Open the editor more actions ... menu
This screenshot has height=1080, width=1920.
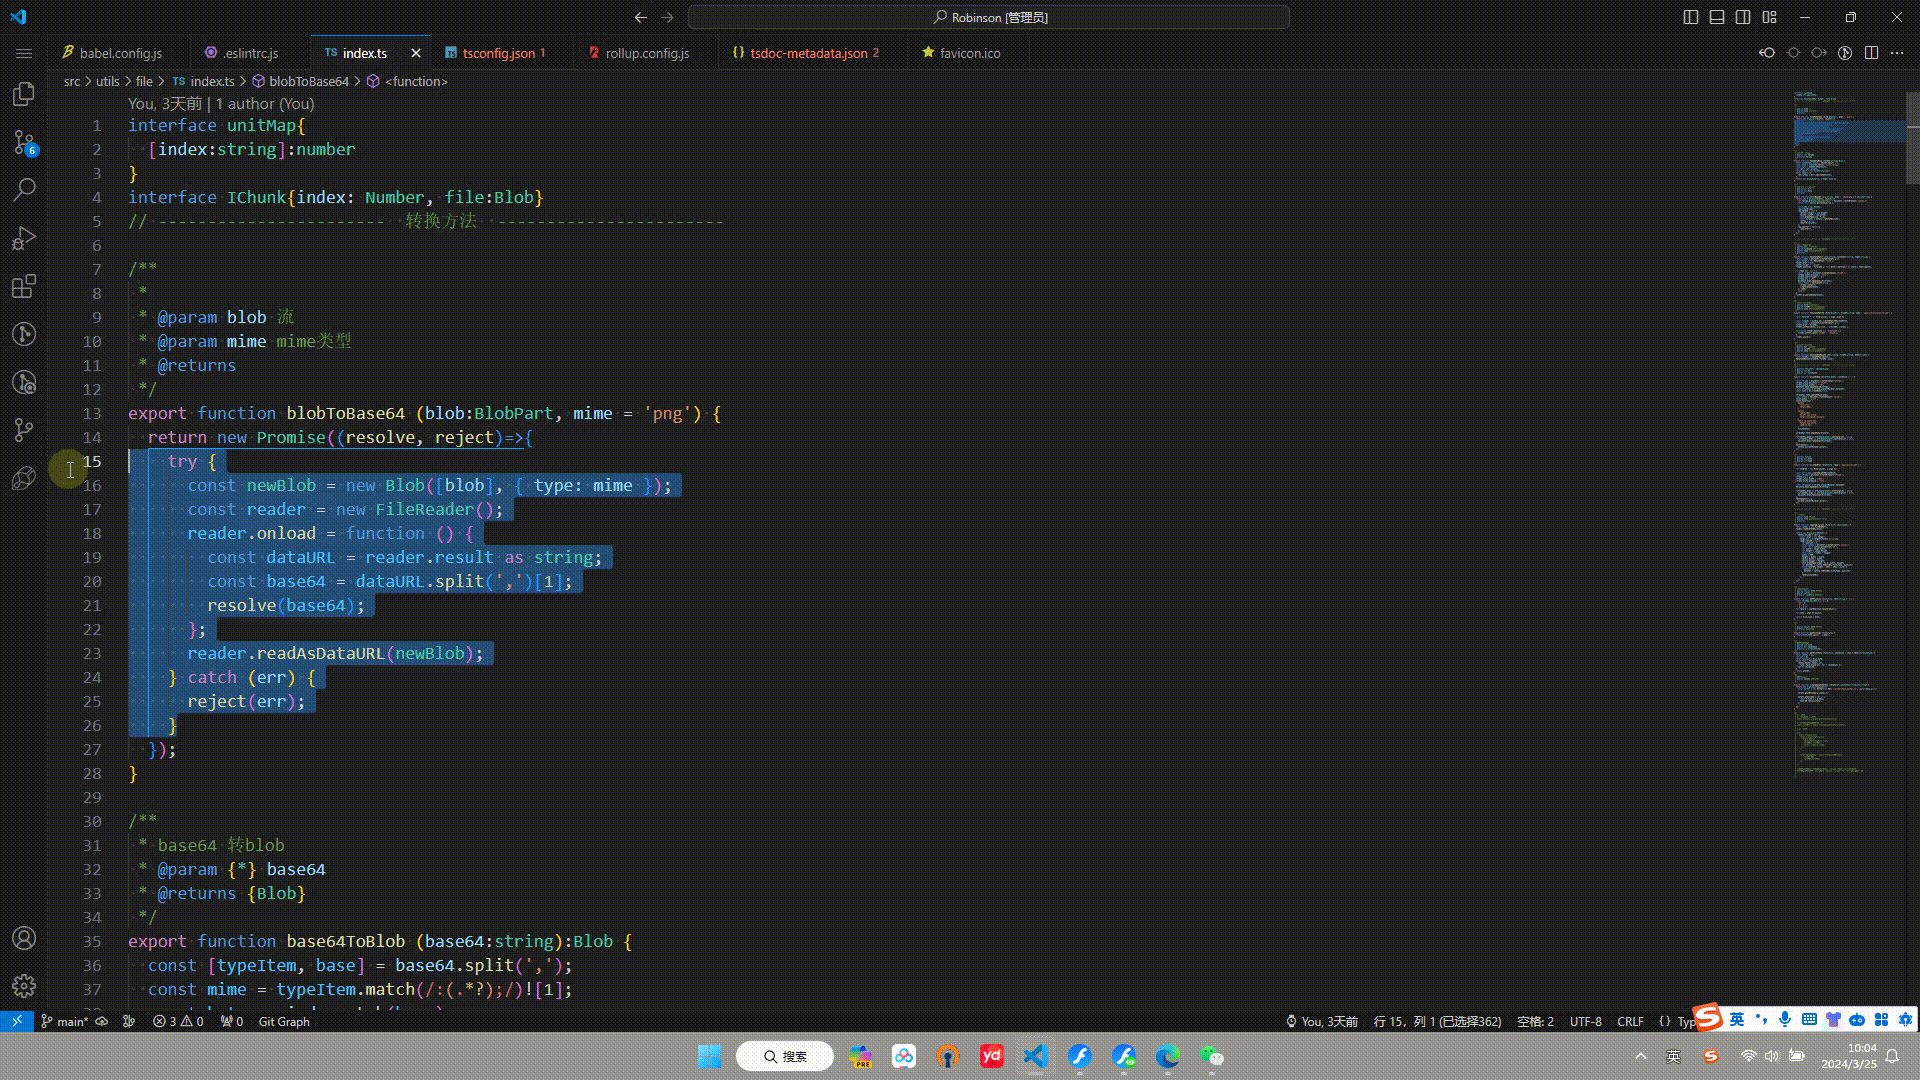click(1897, 52)
